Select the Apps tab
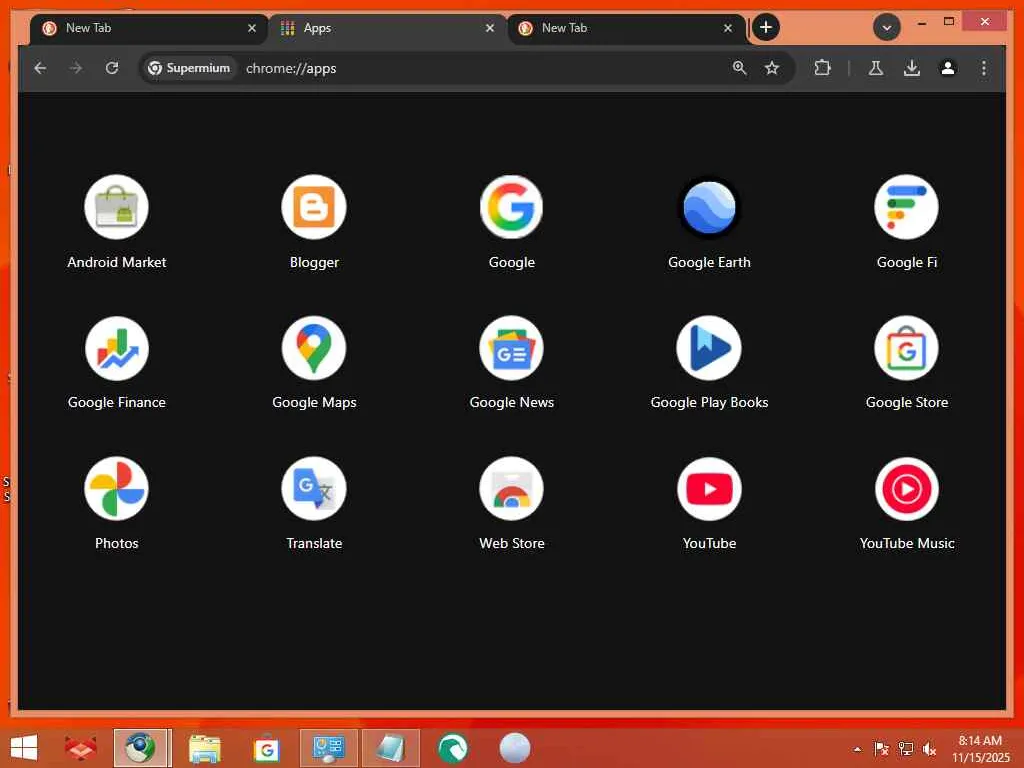The image size is (1024, 768). [x=387, y=28]
